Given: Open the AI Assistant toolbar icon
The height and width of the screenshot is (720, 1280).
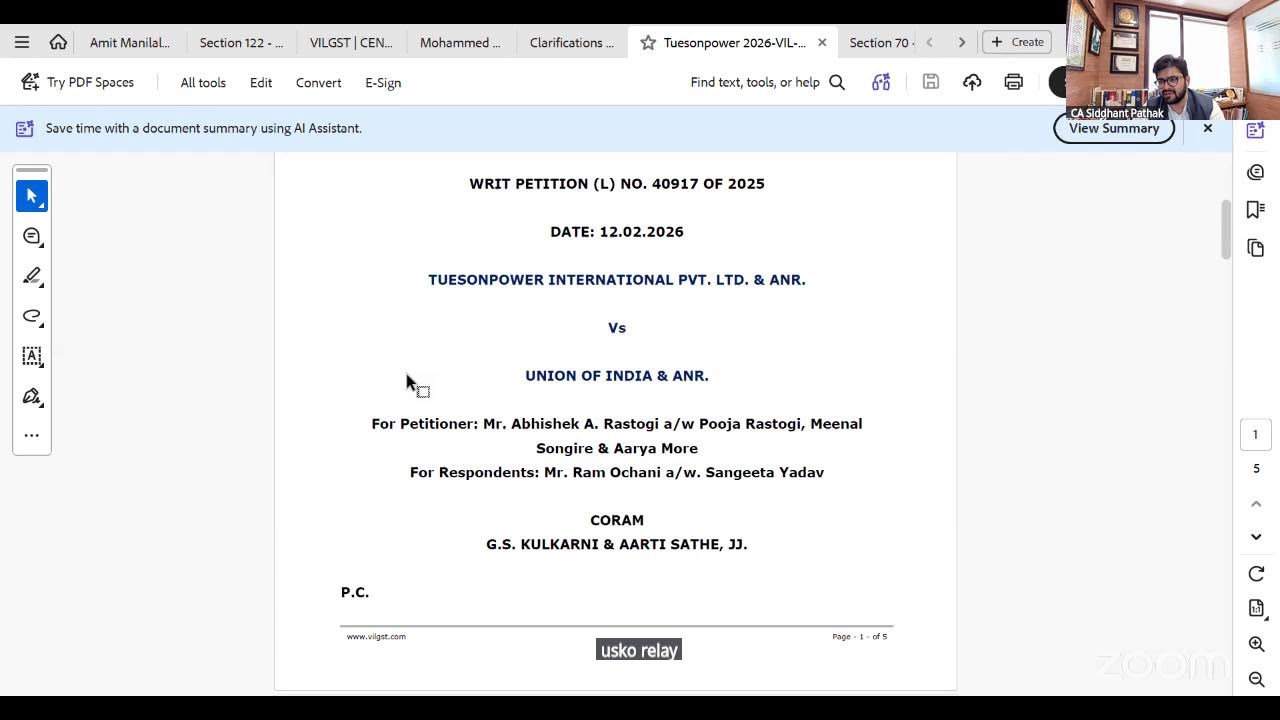Looking at the screenshot, I should [x=881, y=82].
